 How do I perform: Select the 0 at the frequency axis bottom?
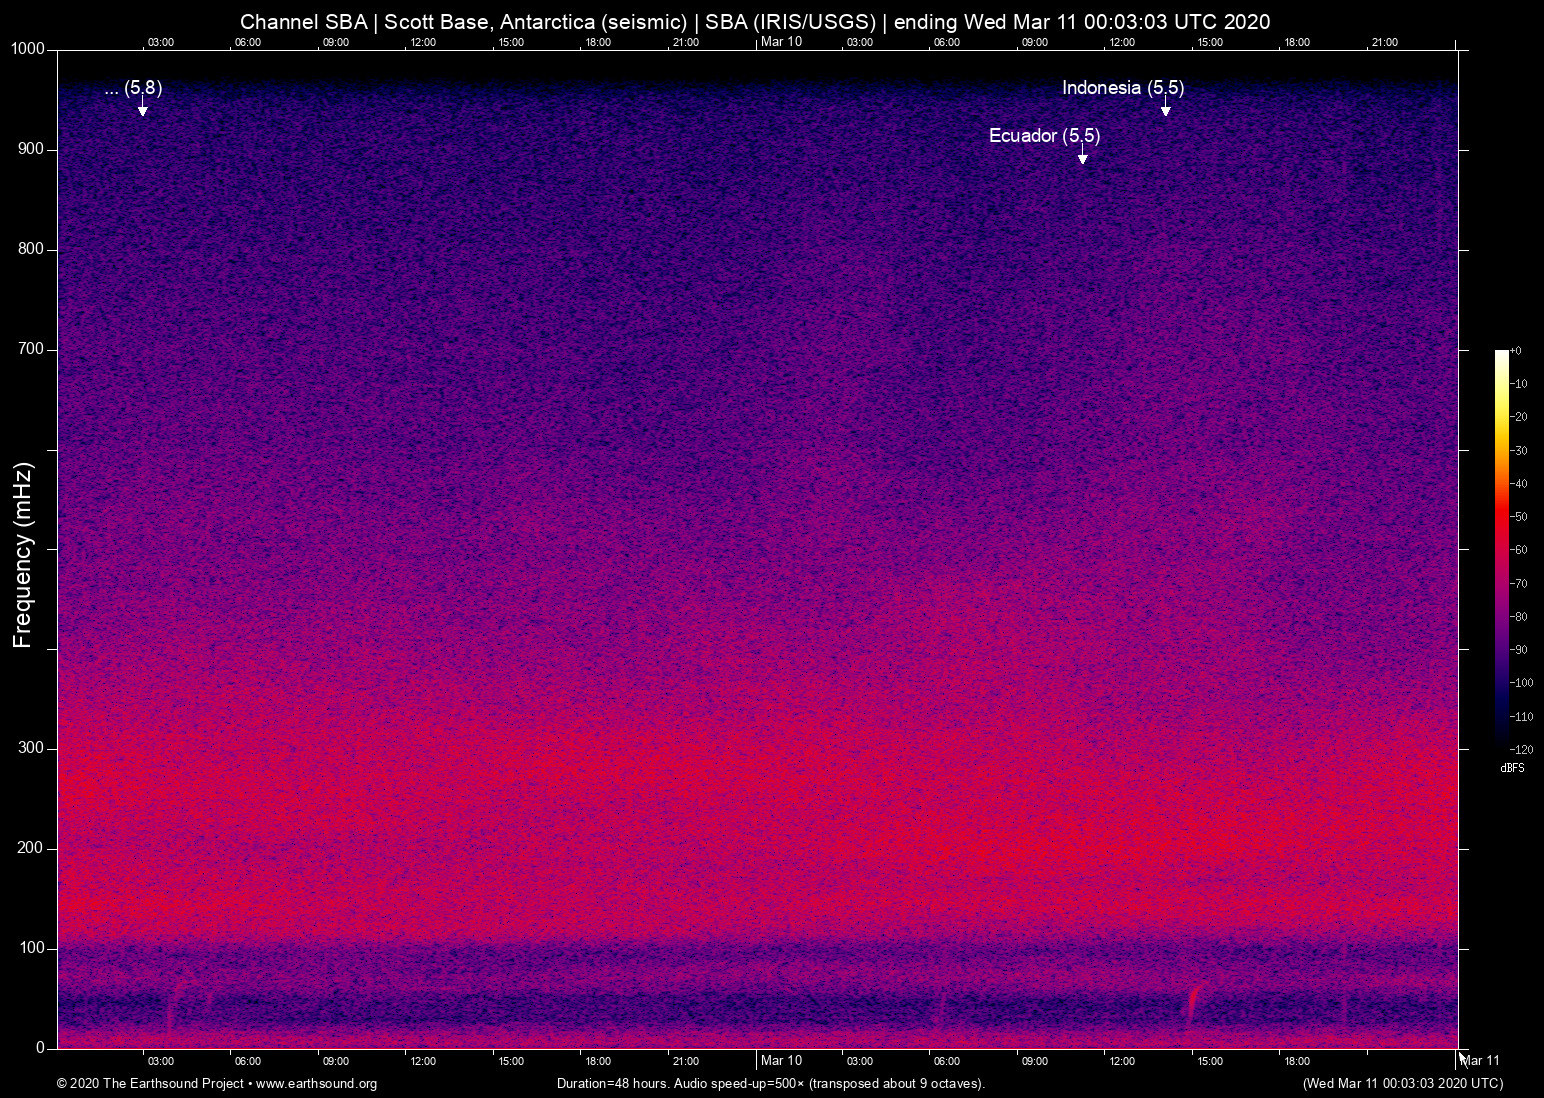pos(40,1047)
